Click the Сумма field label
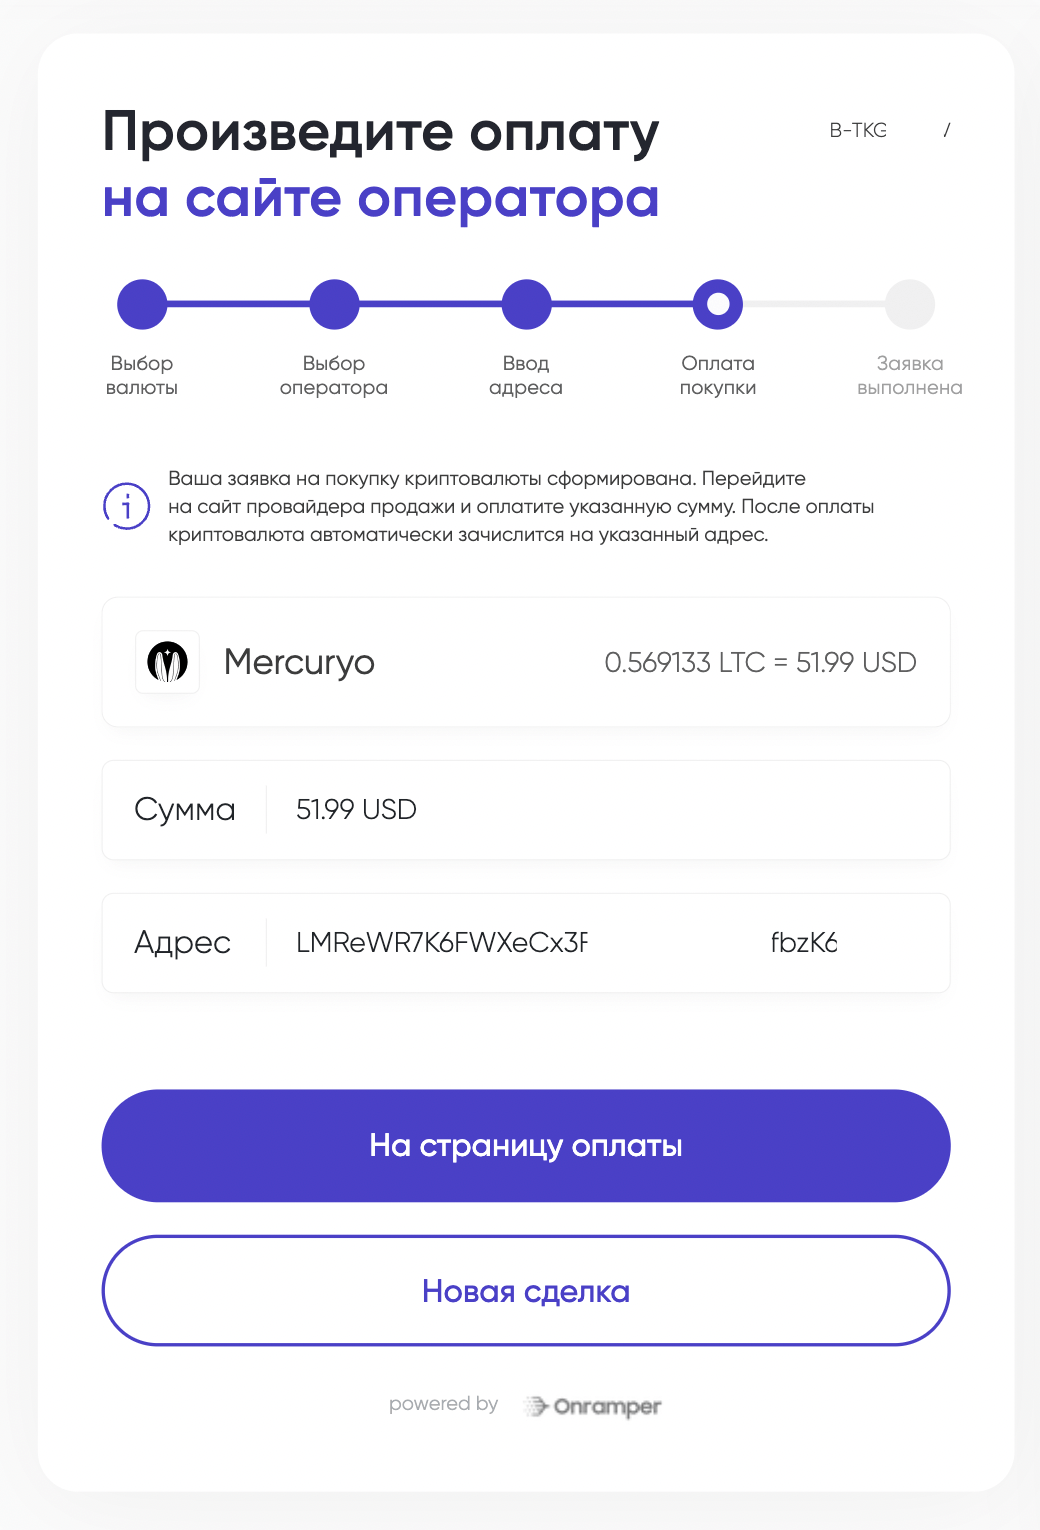1040x1530 pixels. click(186, 810)
